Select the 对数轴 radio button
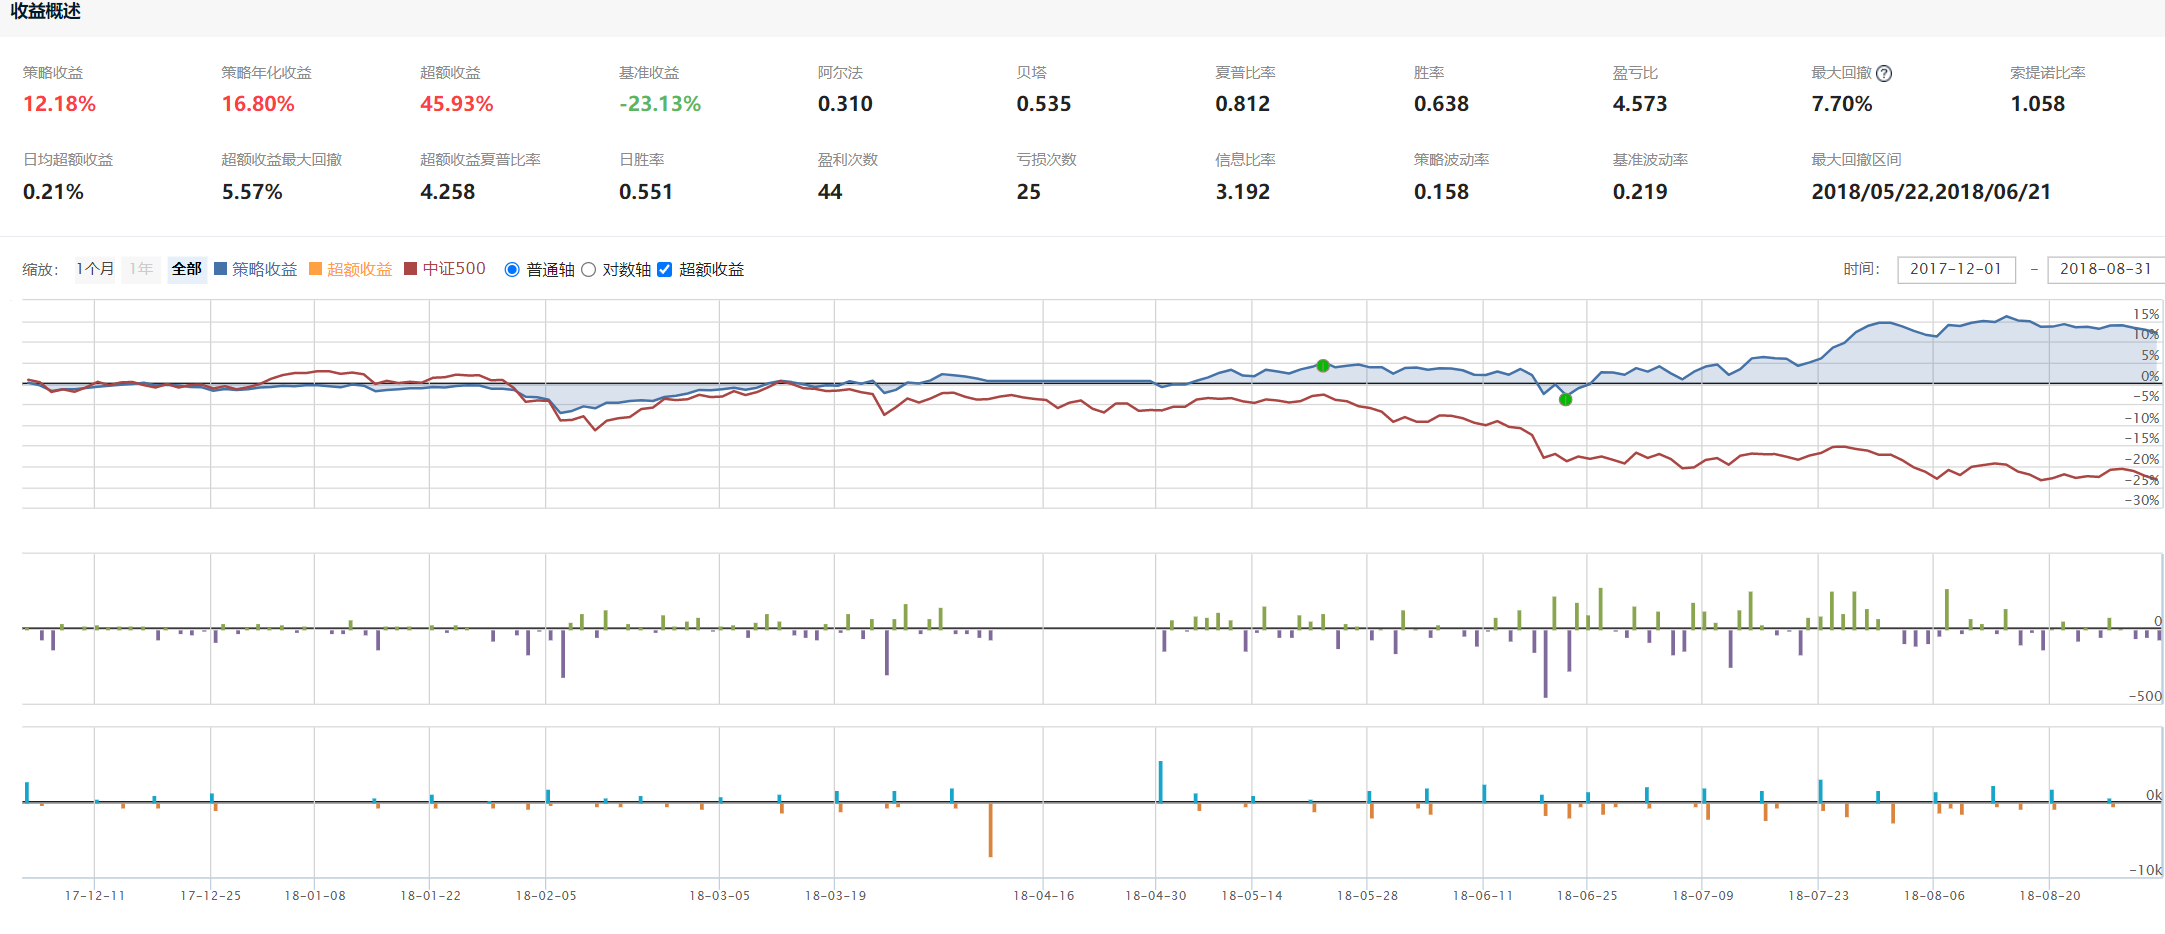 pyautogui.click(x=589, y=270)
